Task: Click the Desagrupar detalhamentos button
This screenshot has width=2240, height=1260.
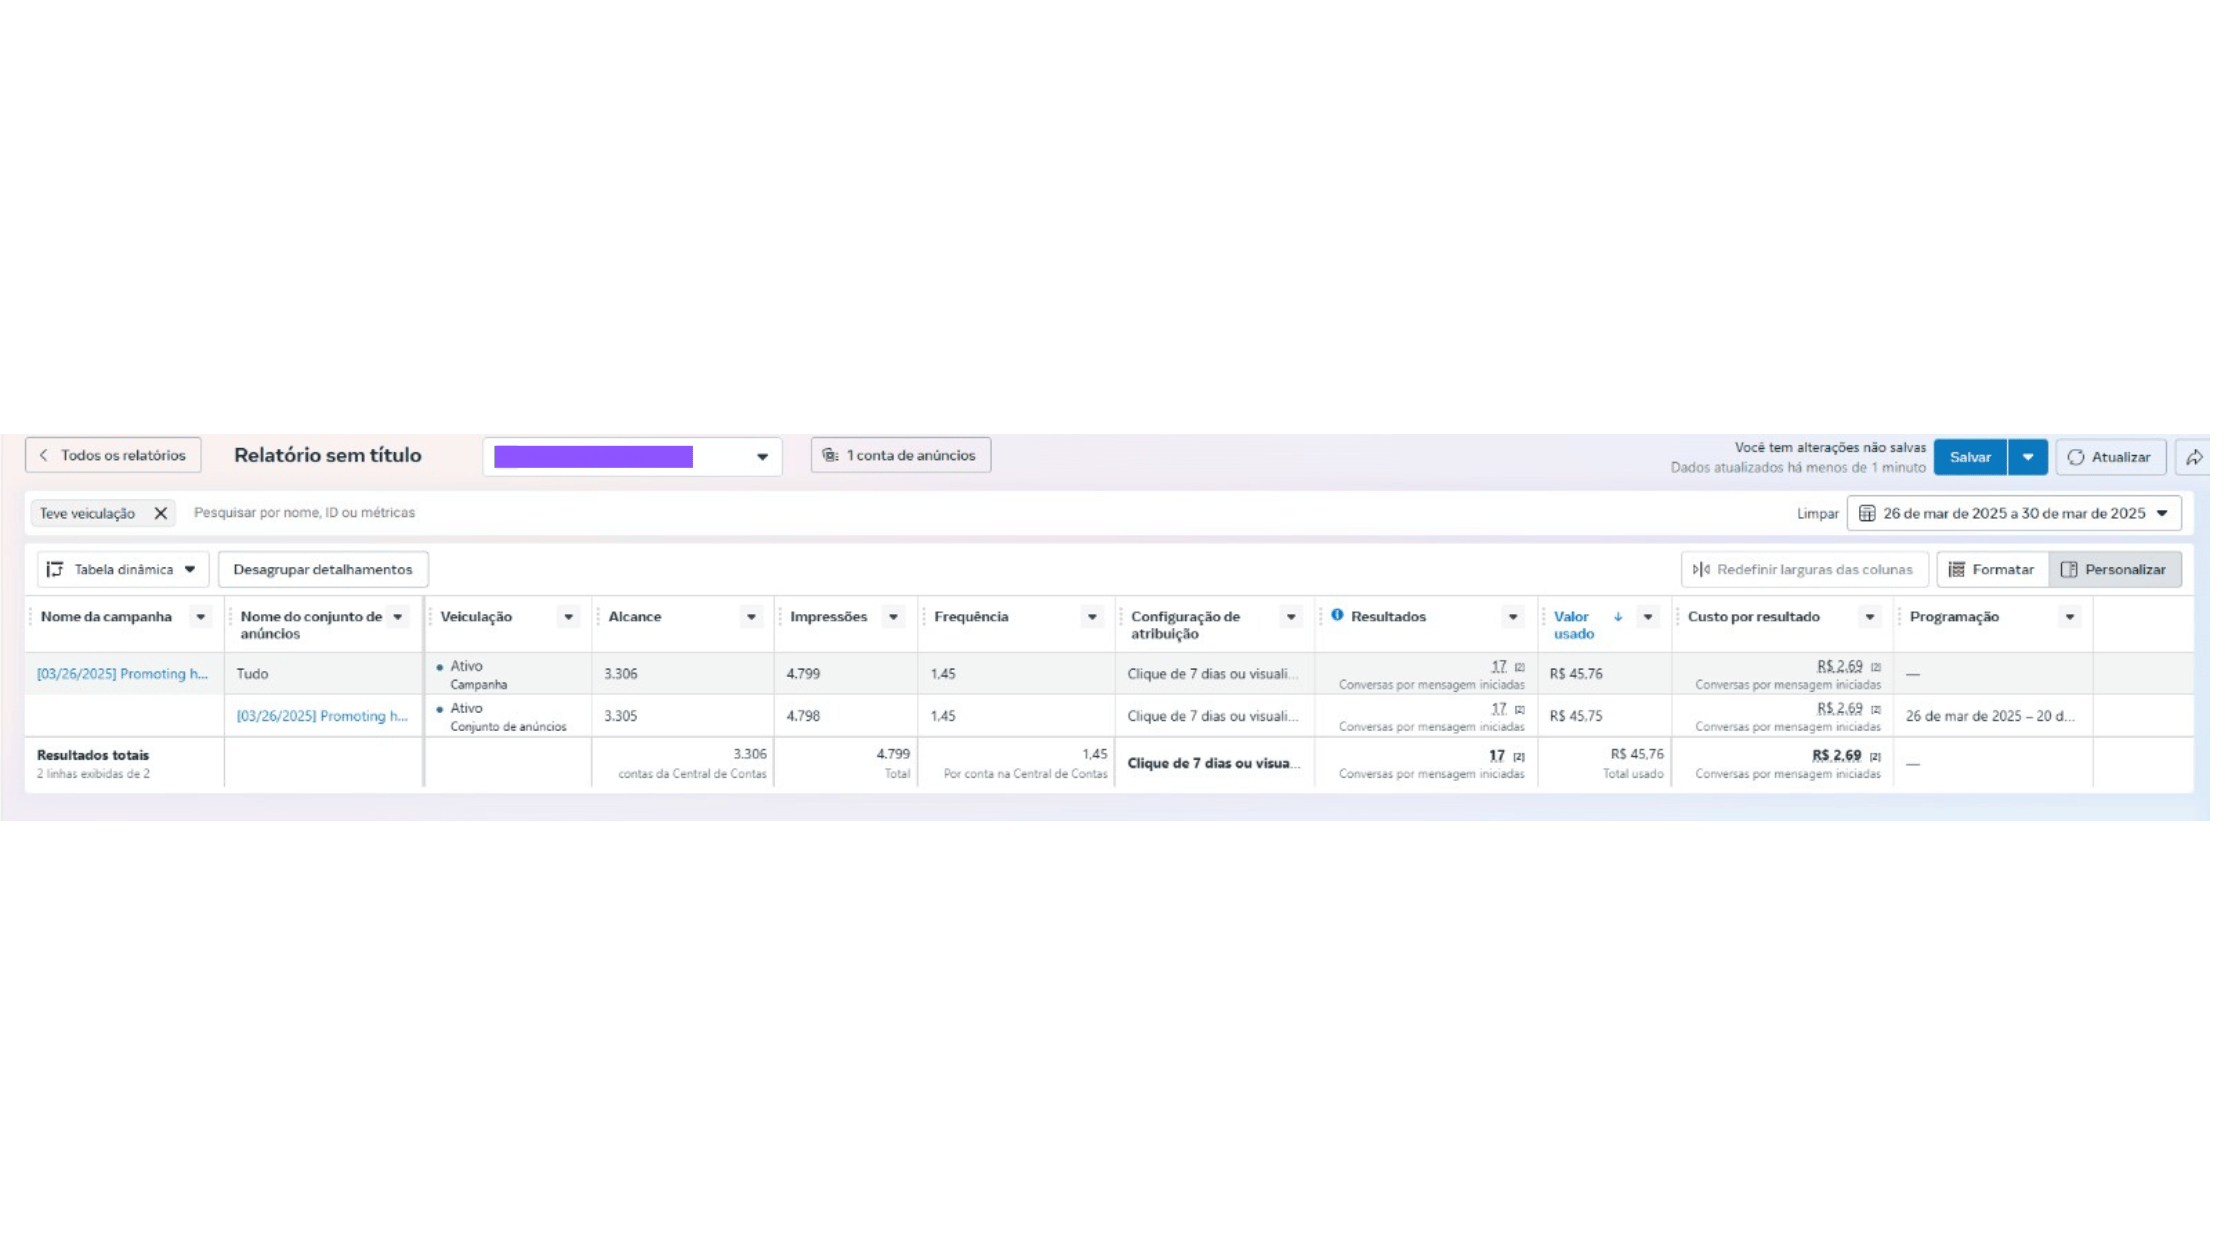Action: pos(322,569)
